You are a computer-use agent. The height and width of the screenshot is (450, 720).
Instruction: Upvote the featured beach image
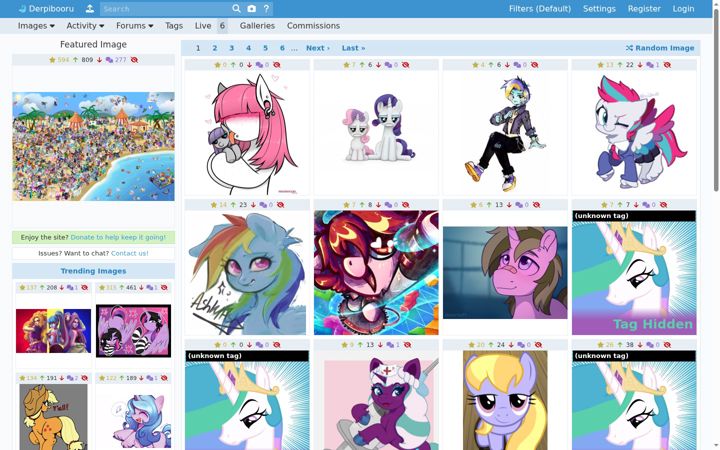coord(76,60)
